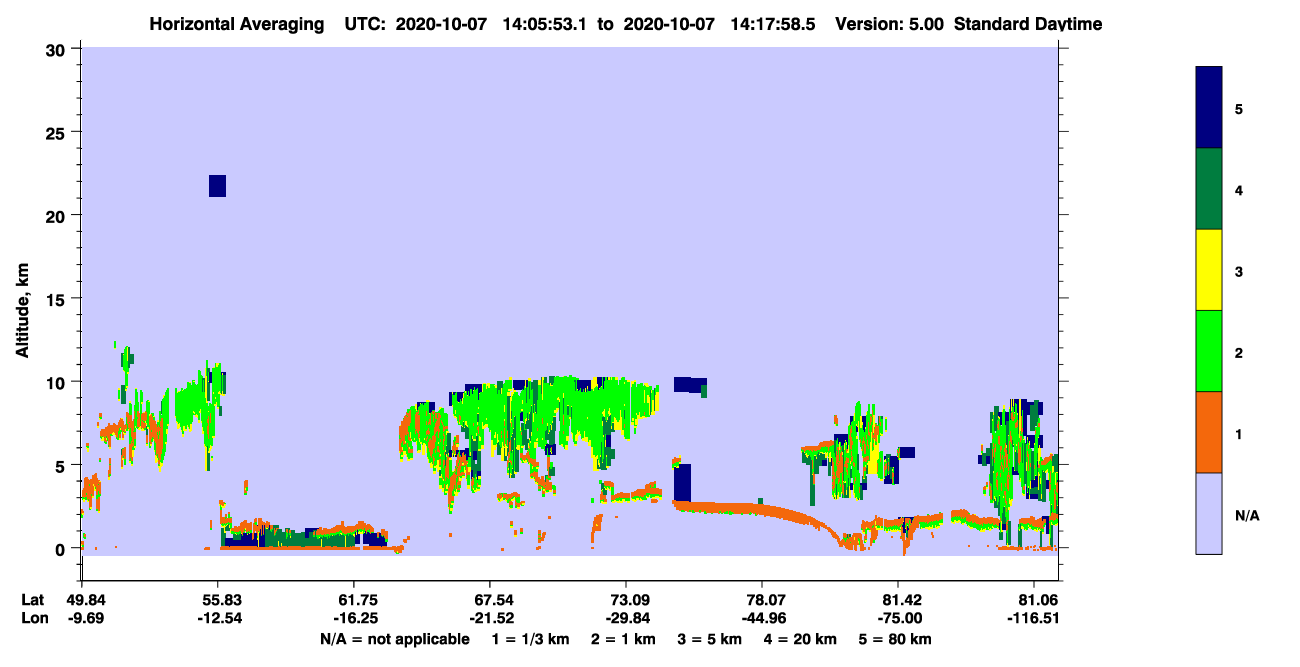Click the orange colorbar segment labeled 1
The width and height of the screenshot is (1300, 667).
click(x=1209, y=432)
